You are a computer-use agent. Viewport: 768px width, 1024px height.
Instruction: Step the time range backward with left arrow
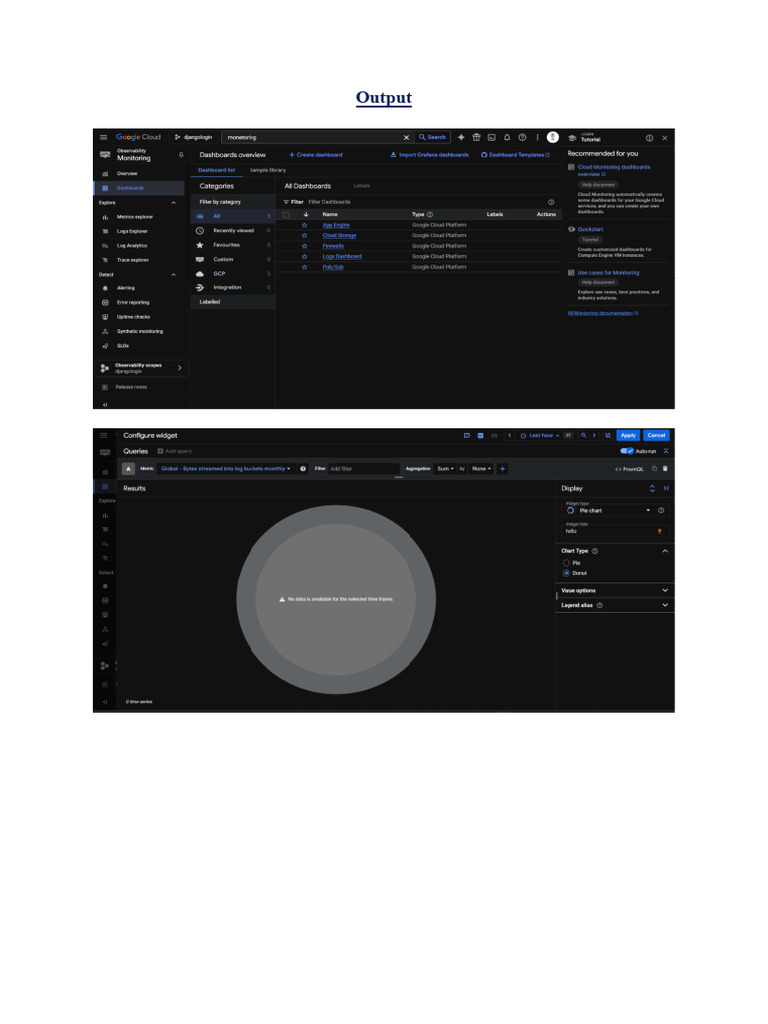point(509,435)
